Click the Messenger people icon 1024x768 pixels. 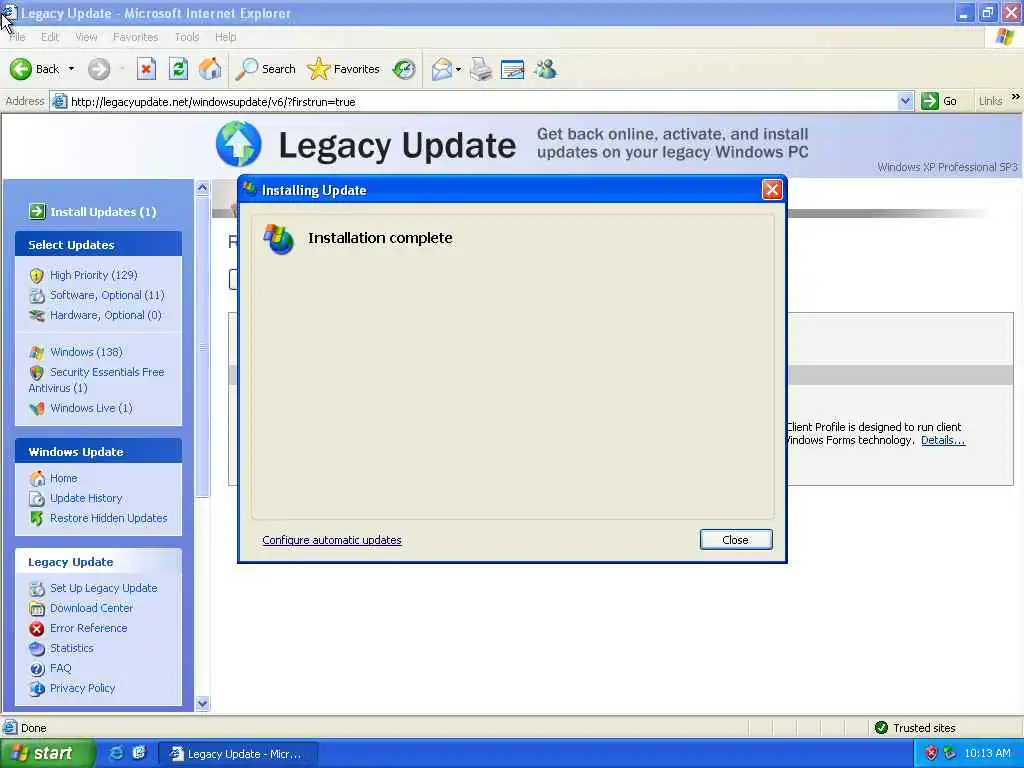(x=545, y=69)
